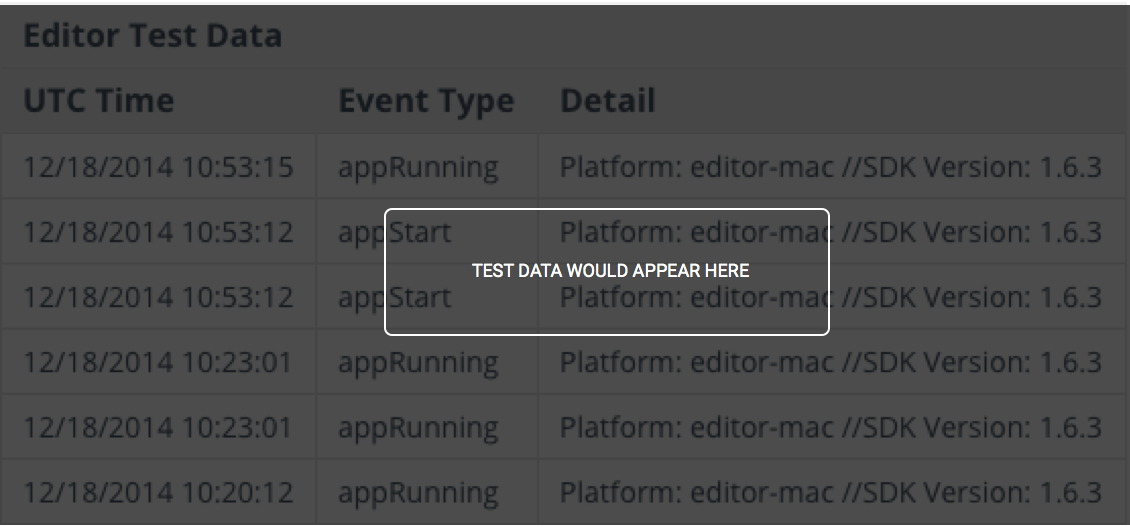The height and width of the screenshot is (527, 1130).
Task: Click the lower appStart event cell
Action: [360, 297]
